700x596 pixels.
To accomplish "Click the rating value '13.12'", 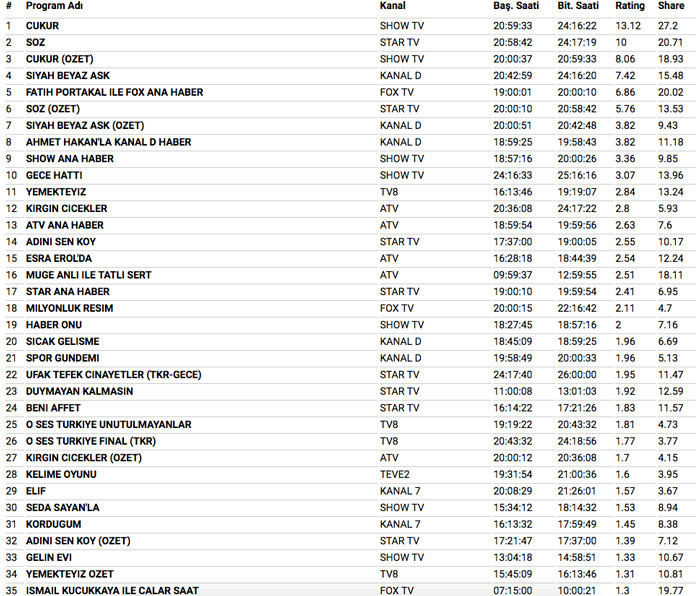I will coord(628,26).
